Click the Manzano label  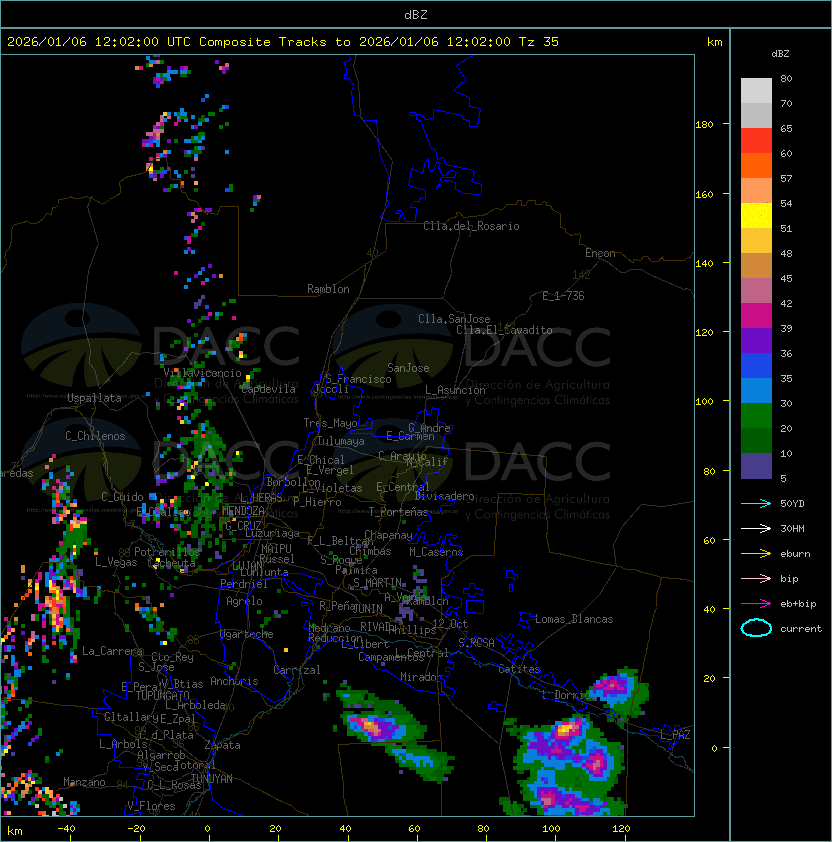click(84, 782)
